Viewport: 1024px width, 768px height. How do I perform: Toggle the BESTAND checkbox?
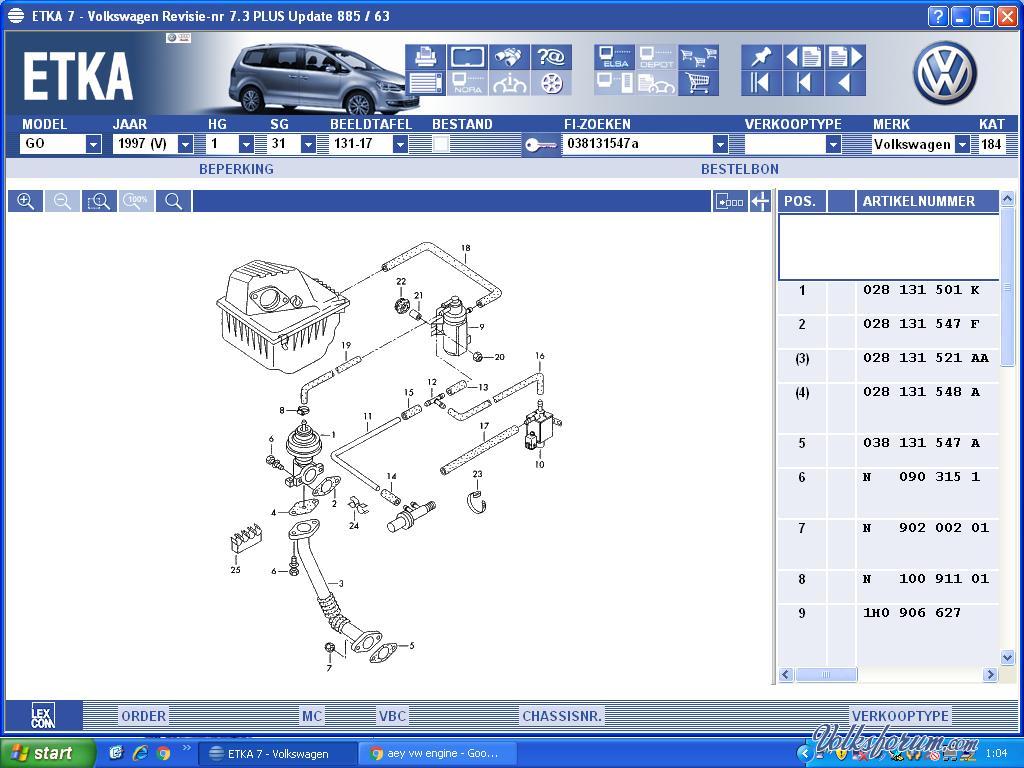(x=441, y=144)
